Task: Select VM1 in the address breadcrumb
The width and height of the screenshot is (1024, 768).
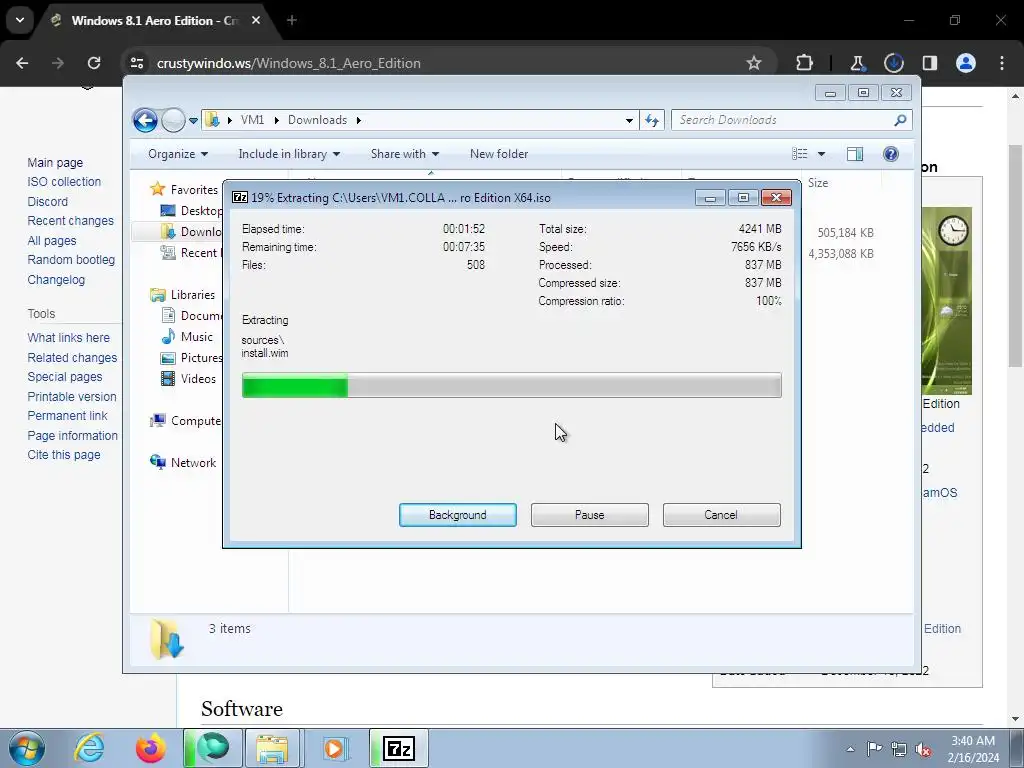Action: [x=252, y=120]
